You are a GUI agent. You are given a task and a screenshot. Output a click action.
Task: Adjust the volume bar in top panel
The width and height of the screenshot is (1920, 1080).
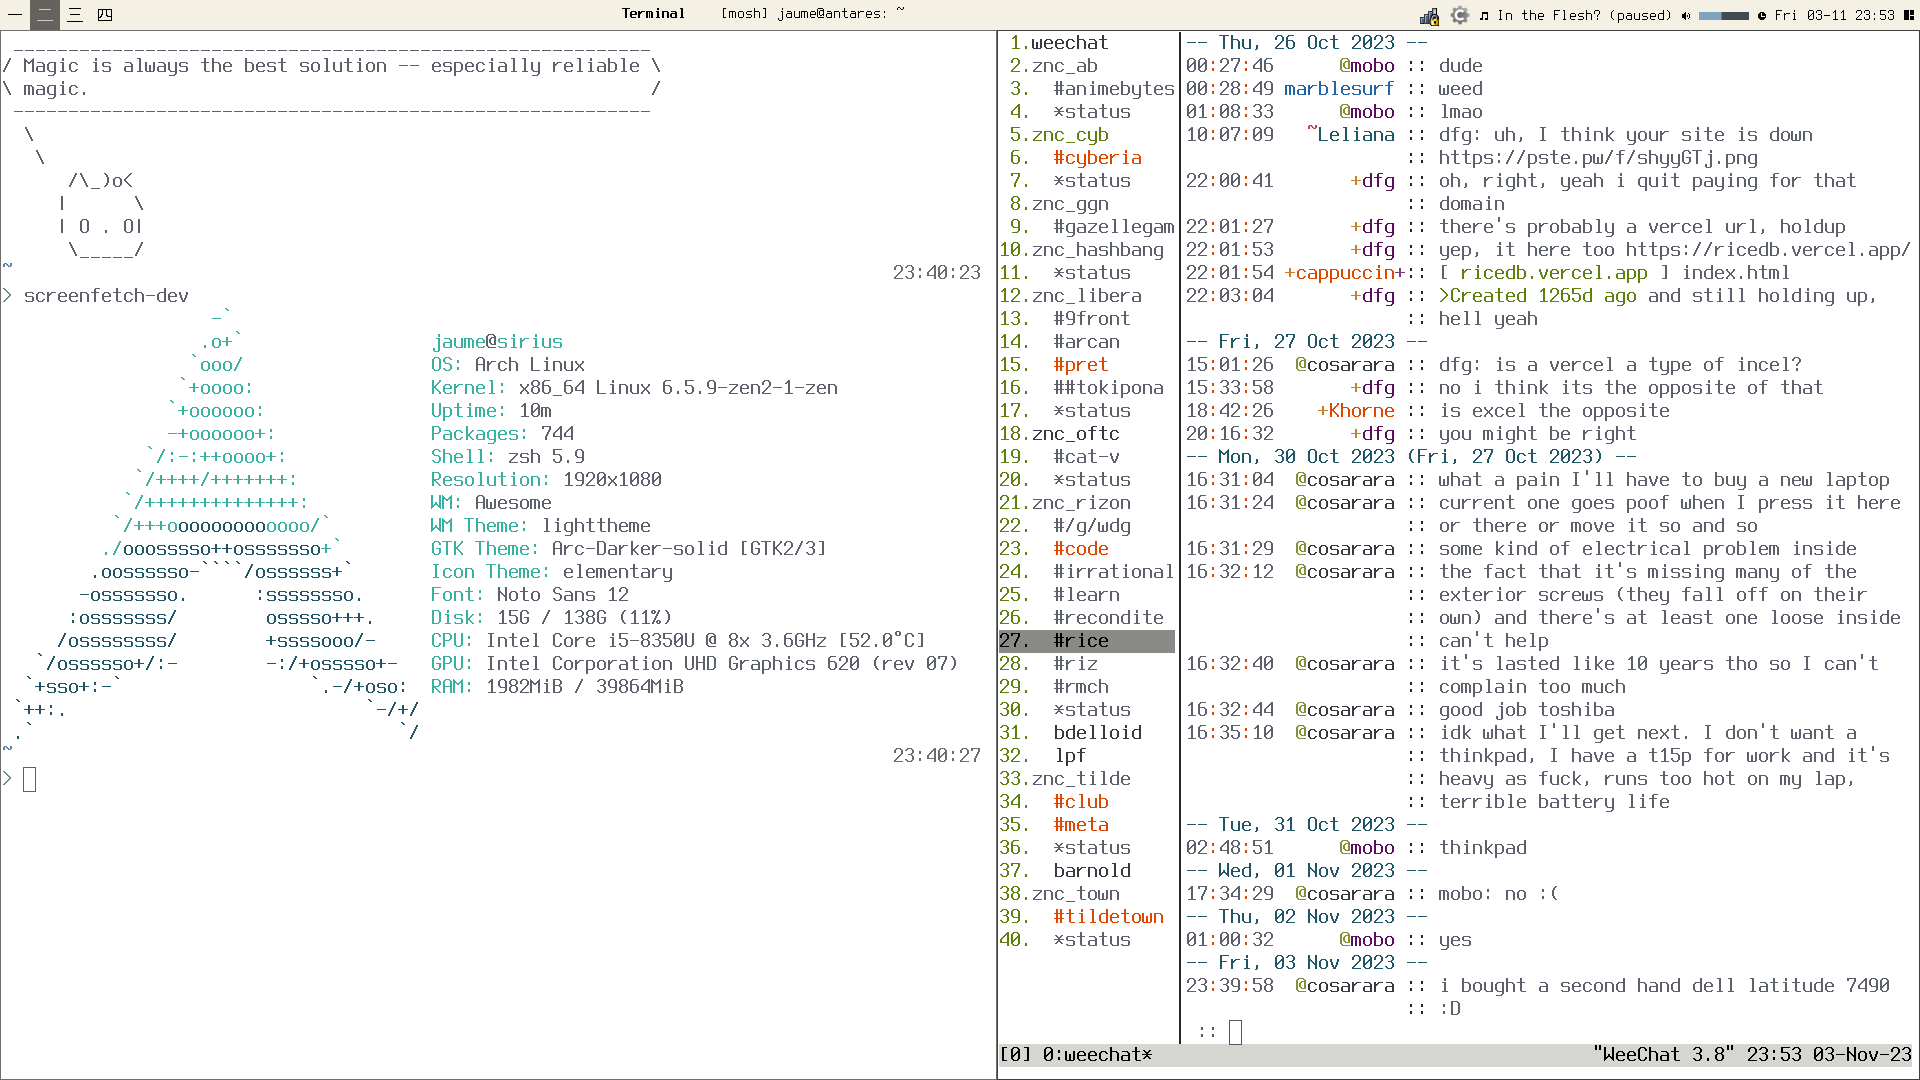(1723, 15)
